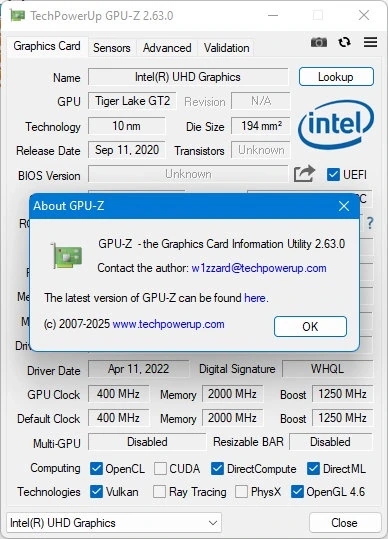388x539 pixels.
Task: Toggle the Ray Tracing checkbox
Action: [x=159, y=492]
